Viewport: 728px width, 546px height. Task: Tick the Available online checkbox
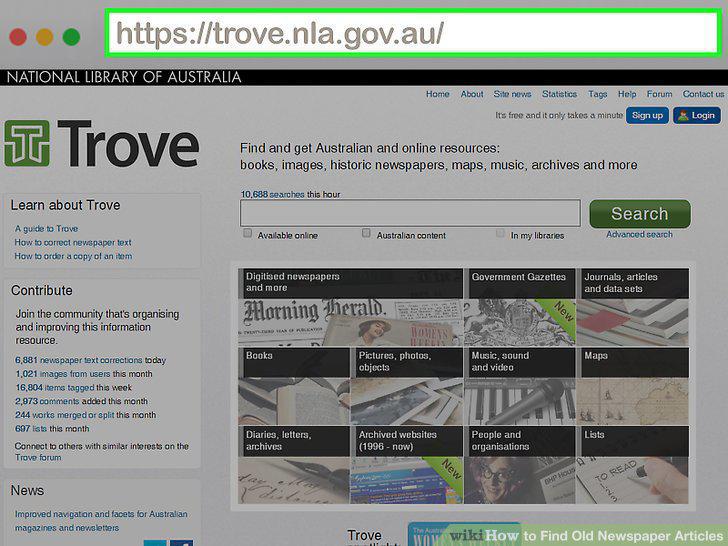pyautogui.click(x=248, y=233)
